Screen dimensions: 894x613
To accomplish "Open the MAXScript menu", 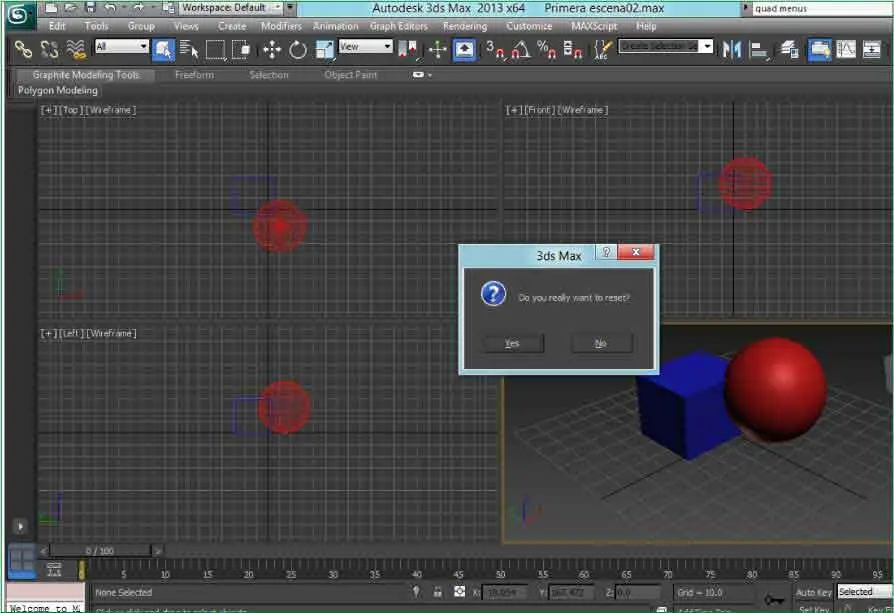I will [594, 26].
